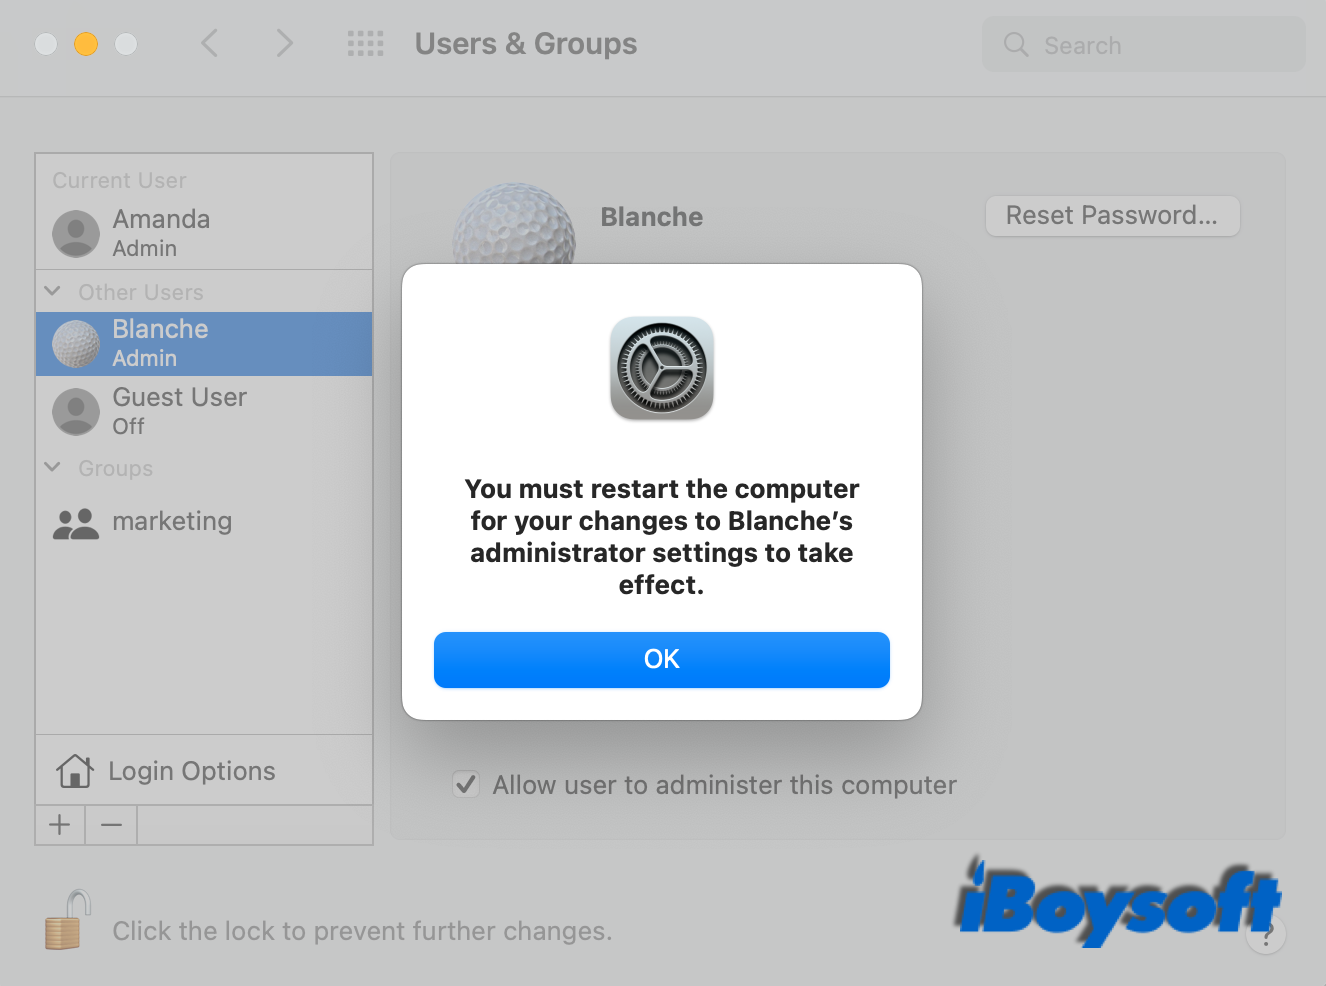Select the Guest User account
The height and width of the screenshot is (986, 1326).
(204, 411)
